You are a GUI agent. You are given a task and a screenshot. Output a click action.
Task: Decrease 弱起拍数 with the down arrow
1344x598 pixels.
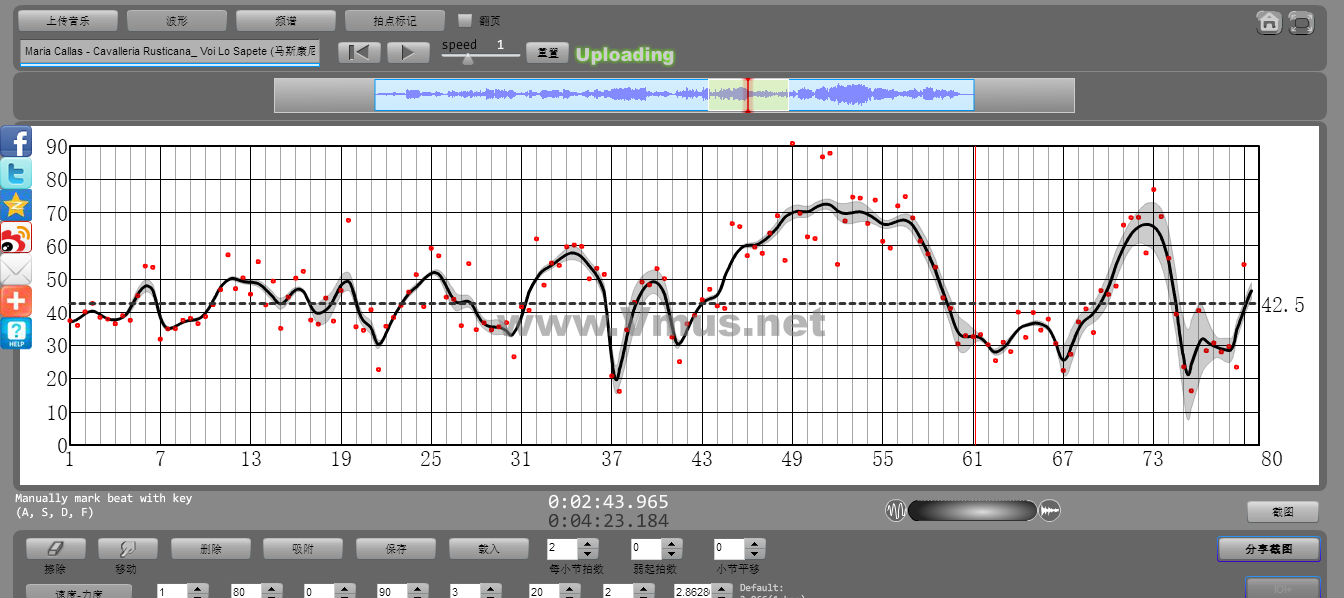pyautogui.click(x=672, y=554)
